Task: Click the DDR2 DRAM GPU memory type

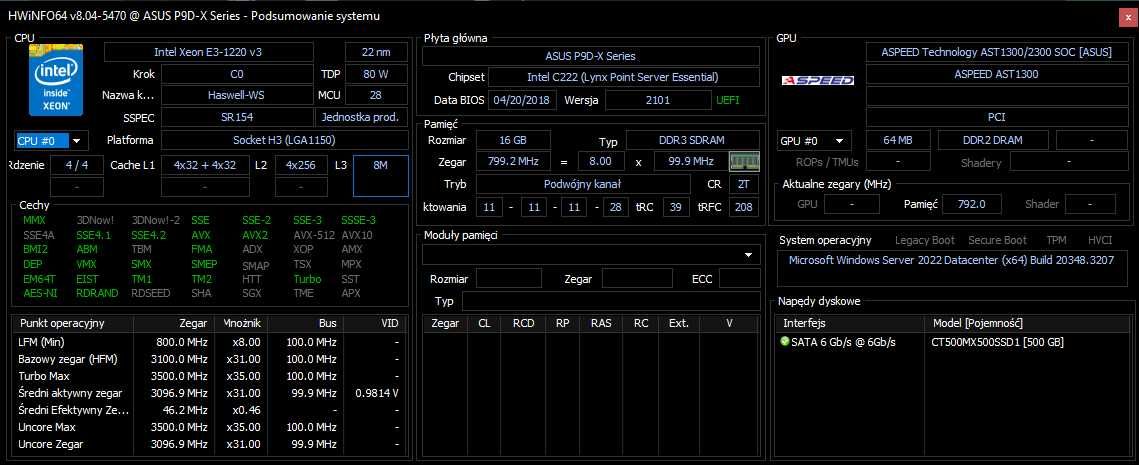Action: click(x=993, y=141)
